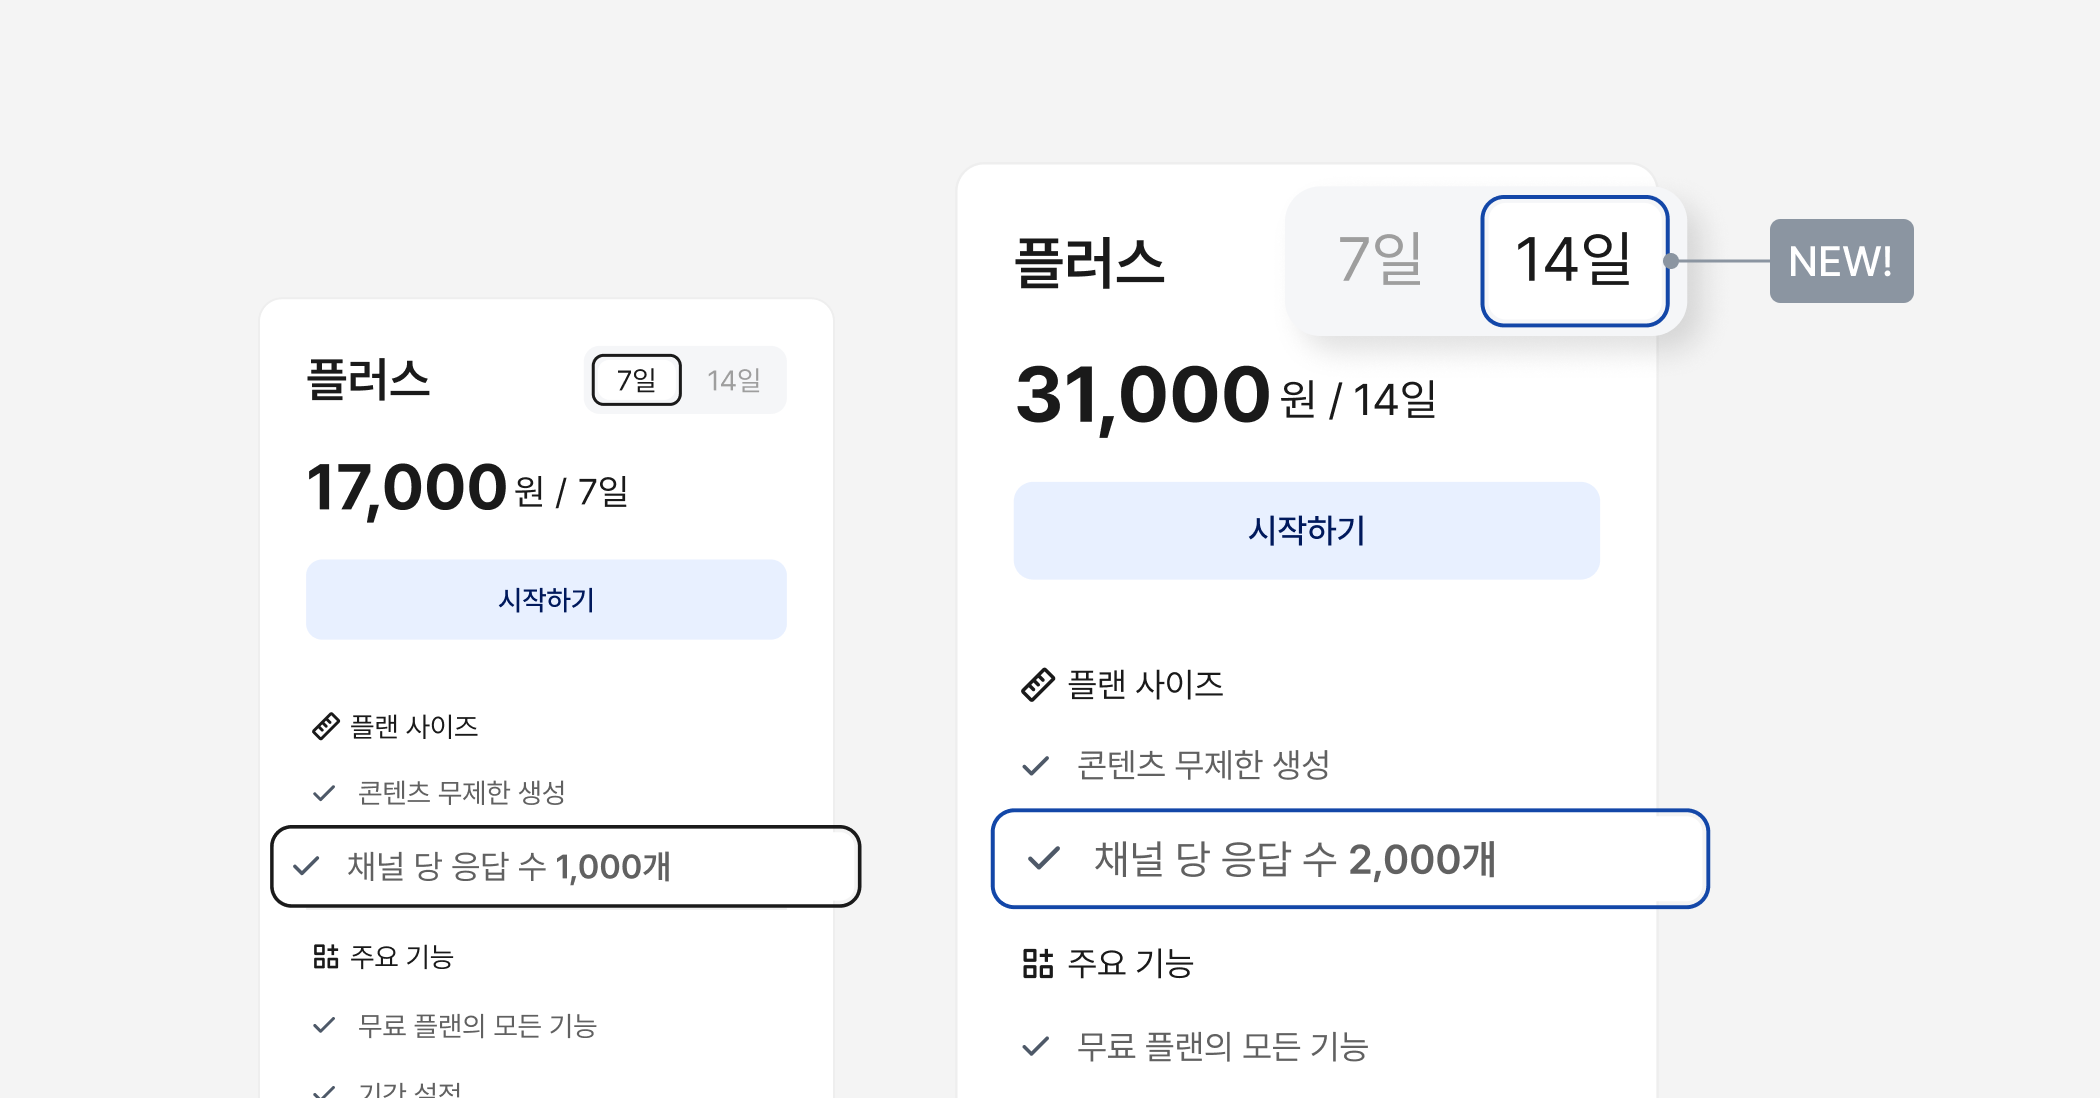Click the ruler icon in left card
Screen dimensions: 2100x1098
coord(325,726)
